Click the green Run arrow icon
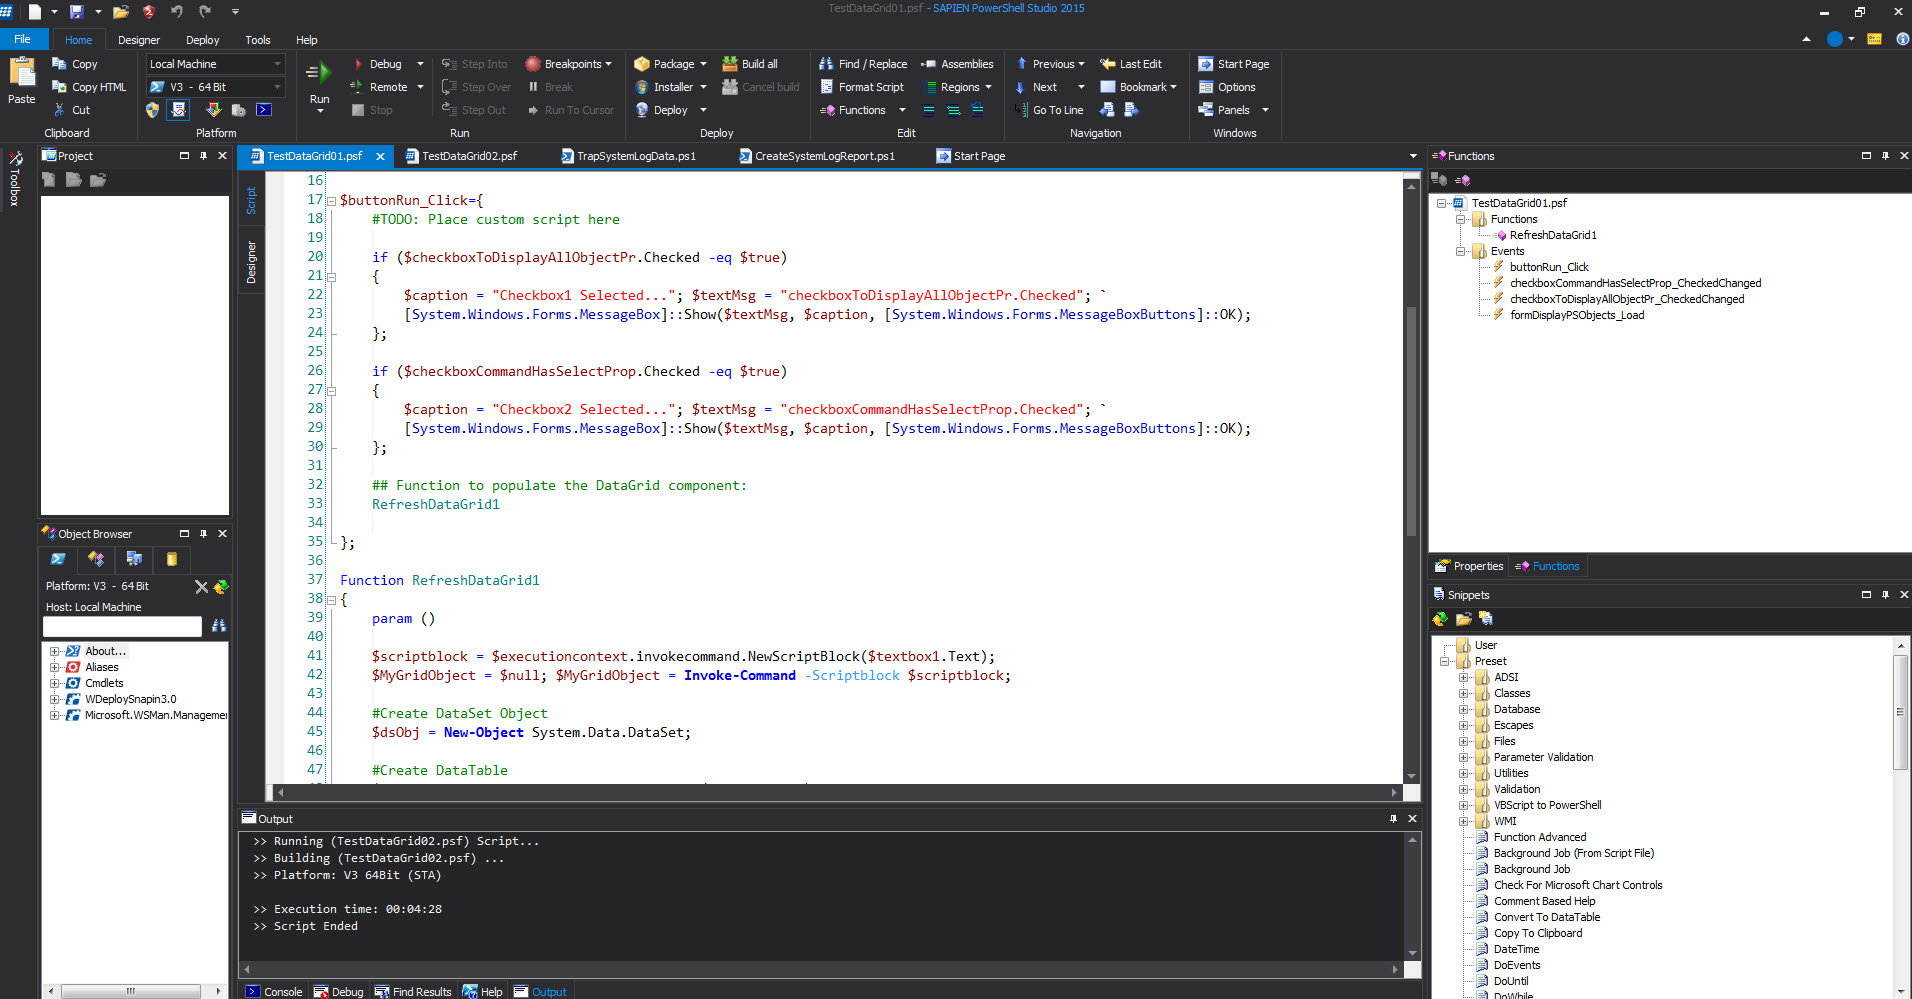Image resolution: width=1912 pixels, height=999 pixels. tap(318, 72)
